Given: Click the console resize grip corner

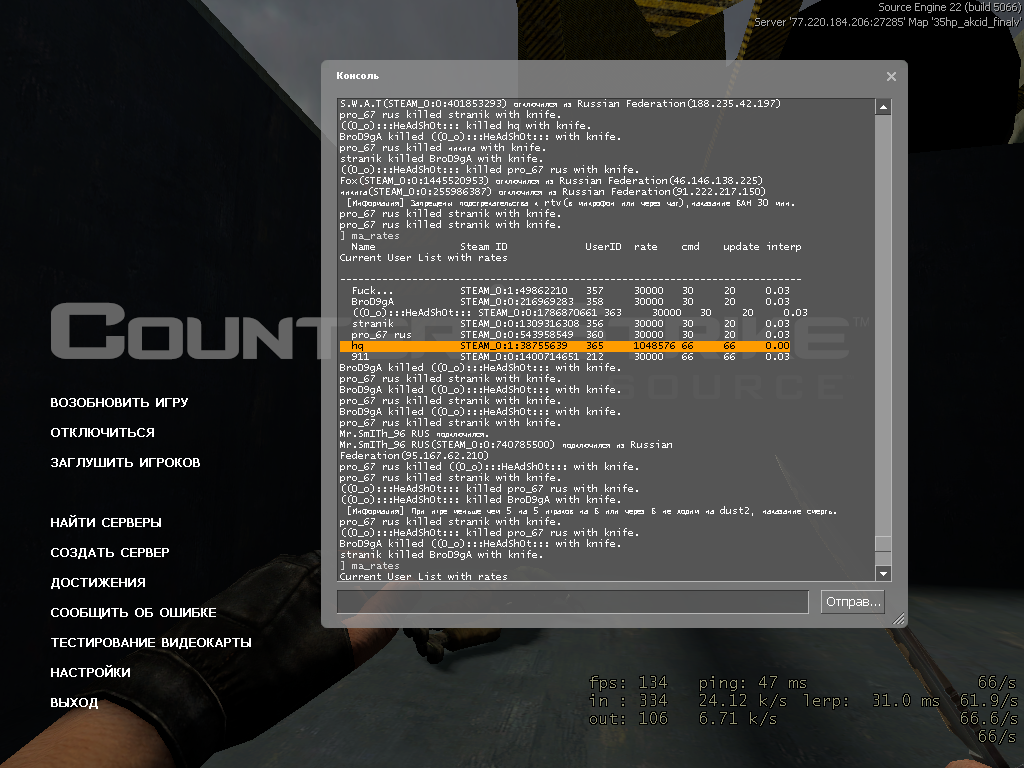Looking at the screenshot, I should [899, 618].
